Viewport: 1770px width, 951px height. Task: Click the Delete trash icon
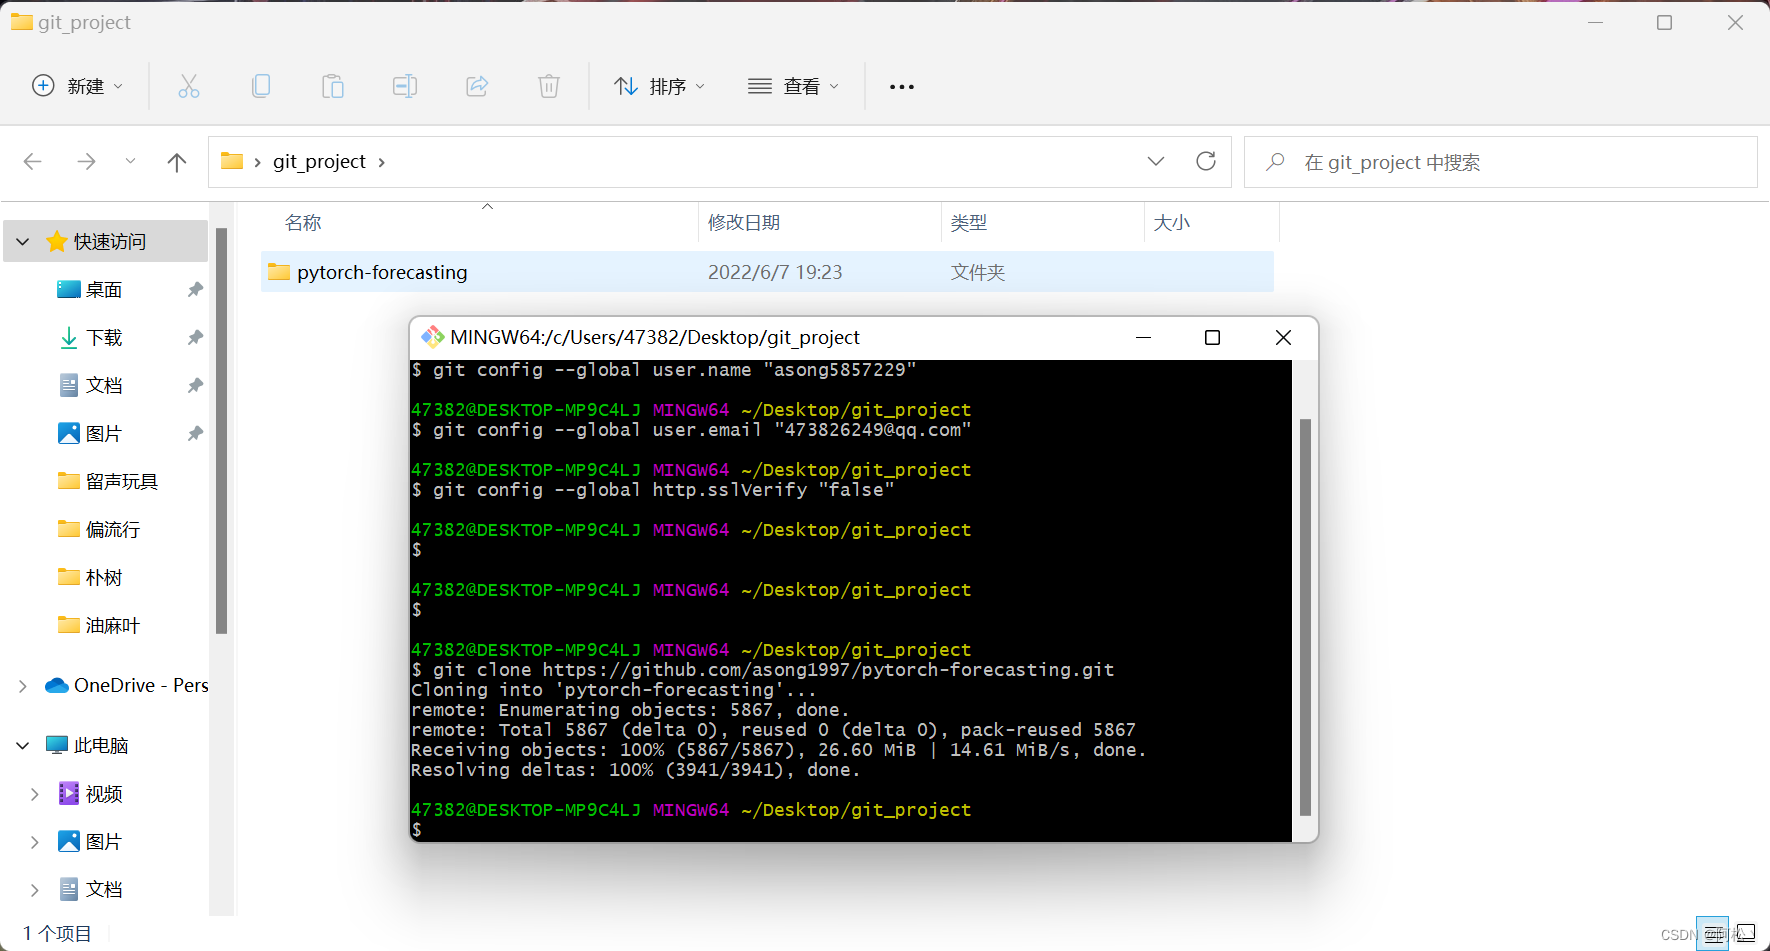[x=549, y=86]
